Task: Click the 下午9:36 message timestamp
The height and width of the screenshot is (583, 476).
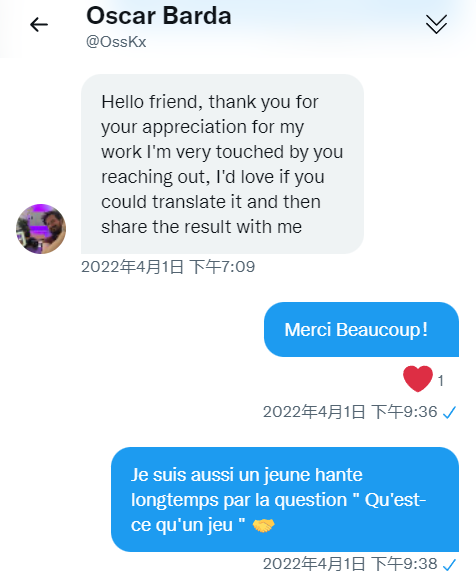Action: click(x=351, y=412)
